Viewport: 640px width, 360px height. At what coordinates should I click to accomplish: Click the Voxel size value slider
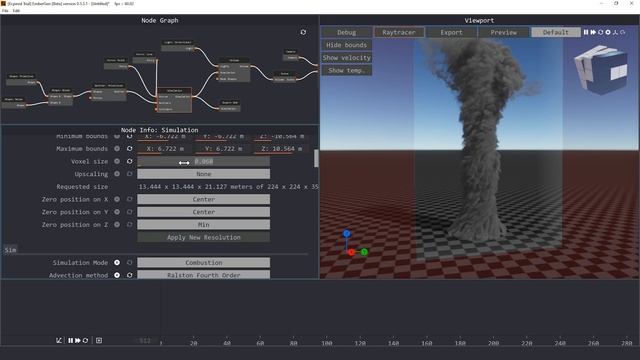(x=203, y=161)
